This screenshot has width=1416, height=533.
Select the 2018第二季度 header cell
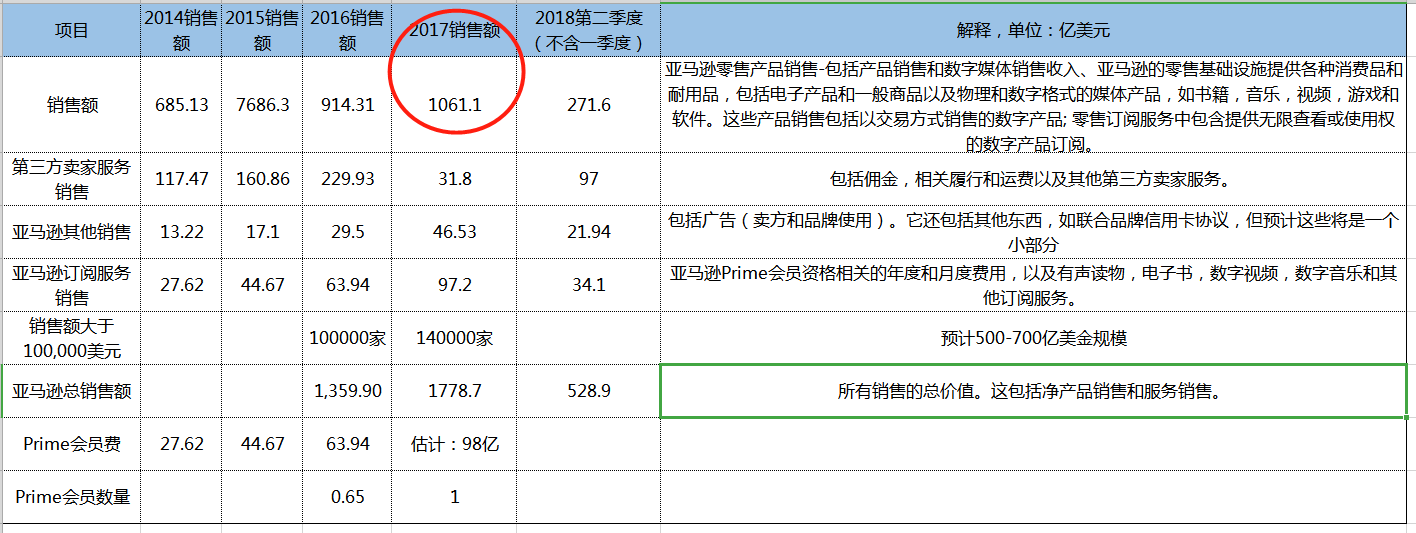click(588, 30)
